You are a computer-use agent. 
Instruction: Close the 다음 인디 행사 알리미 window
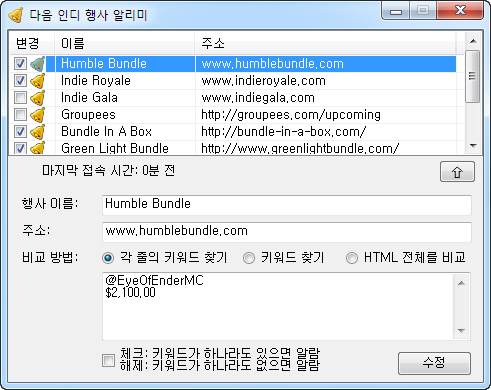pyautogui.click(x=460, y=11)
